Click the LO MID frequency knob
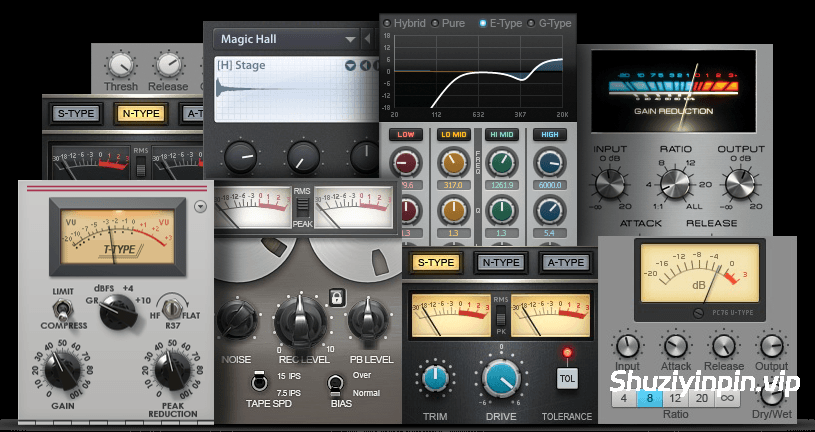 [x=453, y=162]
